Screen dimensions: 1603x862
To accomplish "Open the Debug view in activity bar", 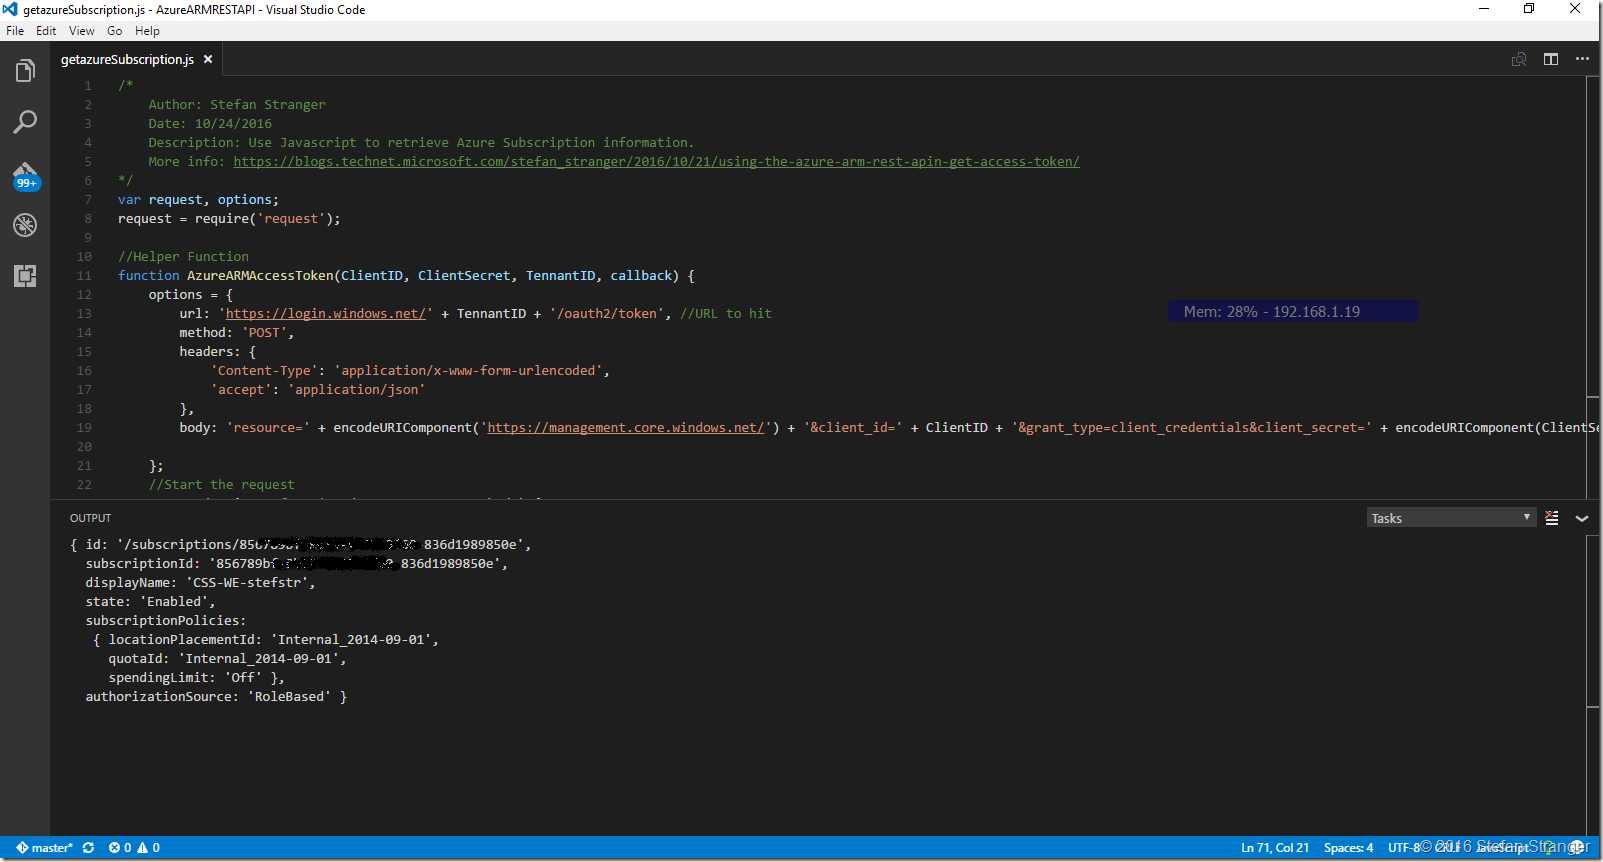I will click(25, 225).
